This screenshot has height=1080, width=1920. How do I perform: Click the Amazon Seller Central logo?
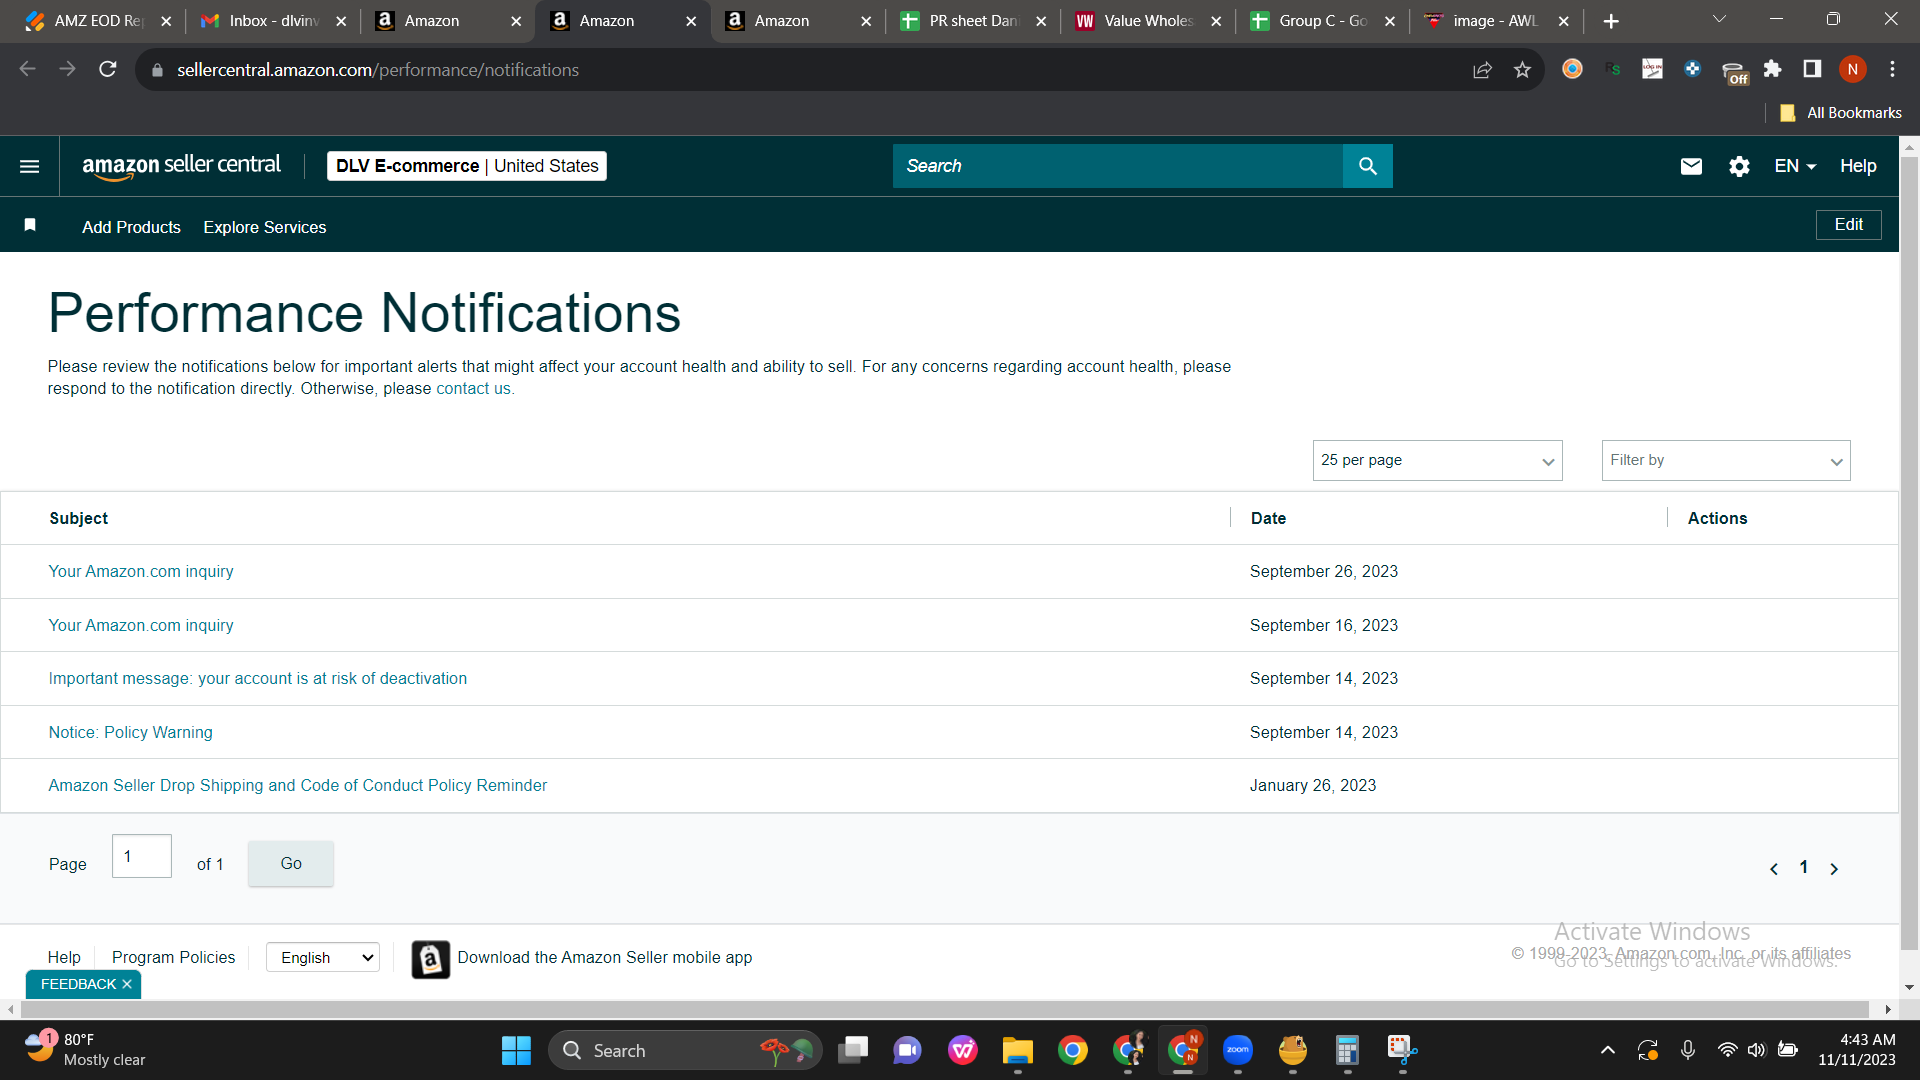tap(182, 166)
